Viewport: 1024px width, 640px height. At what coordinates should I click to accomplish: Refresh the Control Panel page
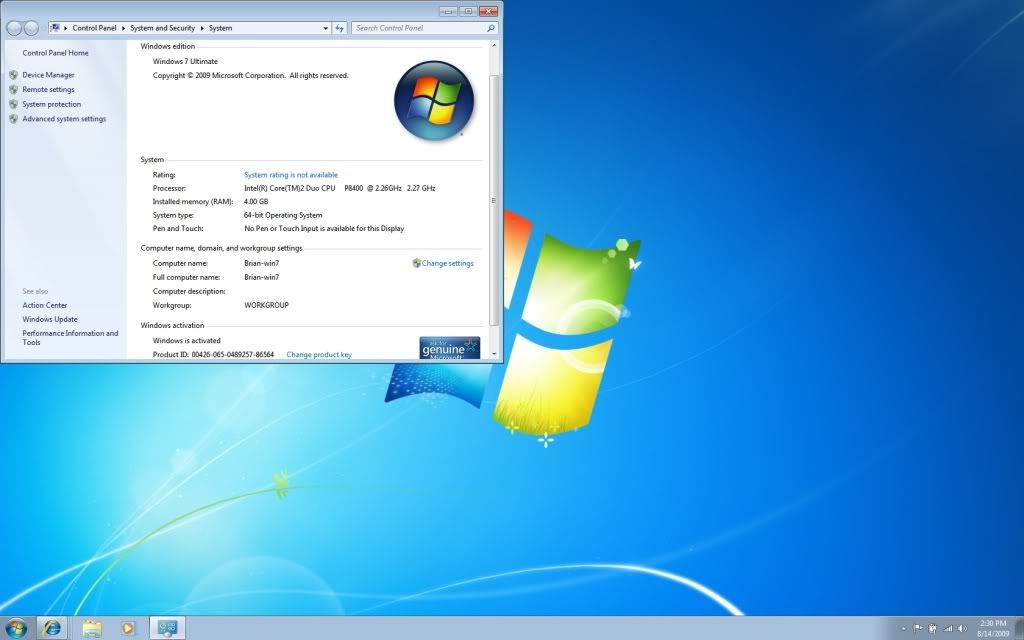tap(340, 28)
